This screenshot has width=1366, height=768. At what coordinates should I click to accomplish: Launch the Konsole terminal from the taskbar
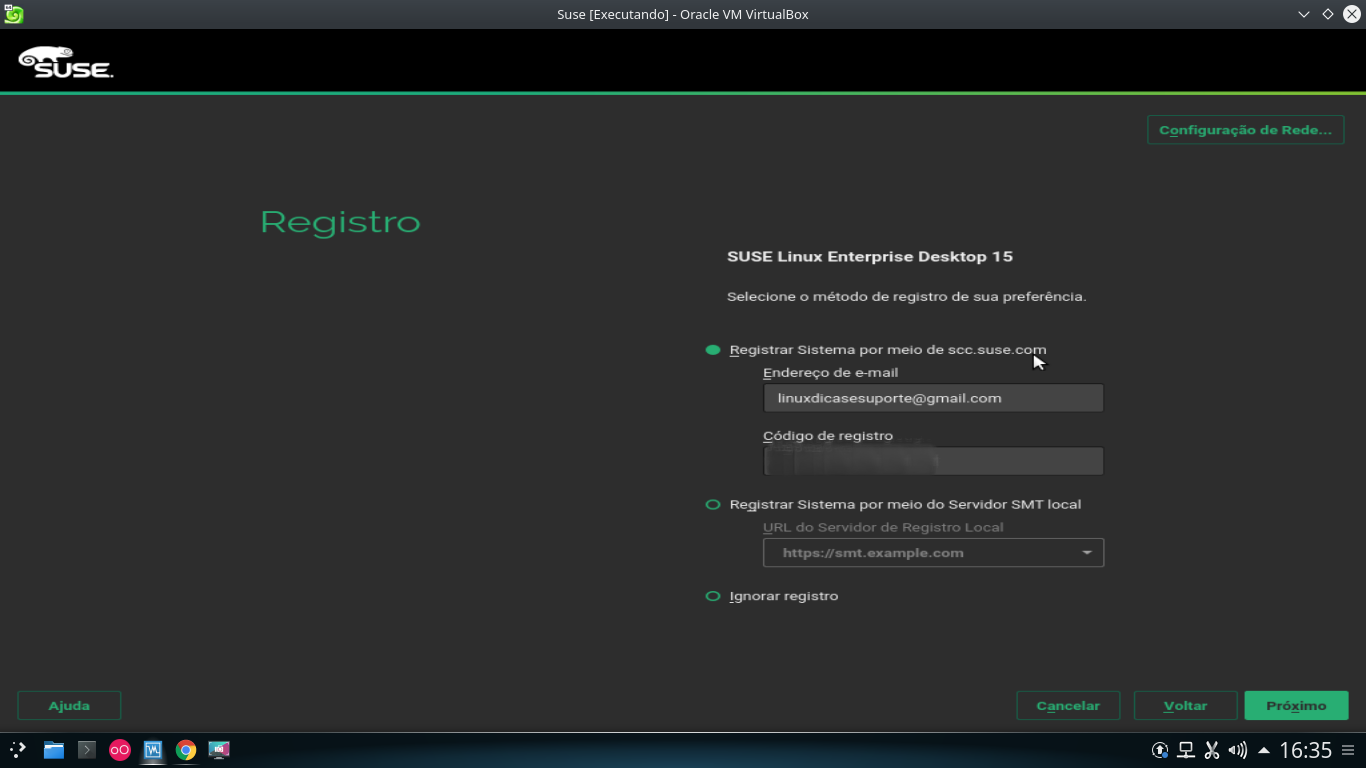pyautogui.click(x=86, y=750)
